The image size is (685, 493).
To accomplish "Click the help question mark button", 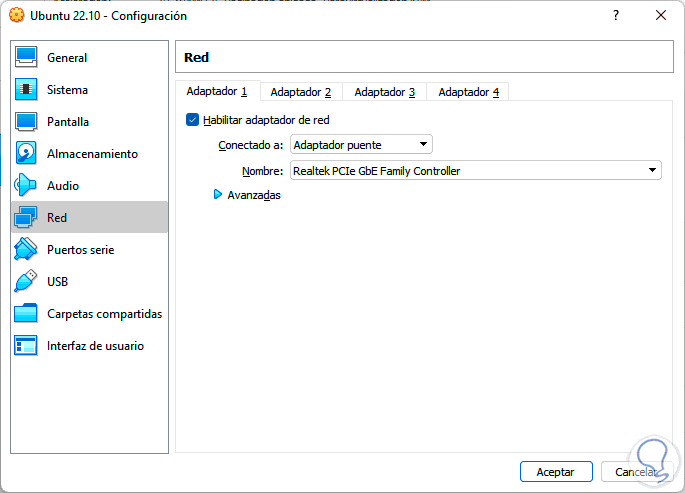I will coord(615,15).
